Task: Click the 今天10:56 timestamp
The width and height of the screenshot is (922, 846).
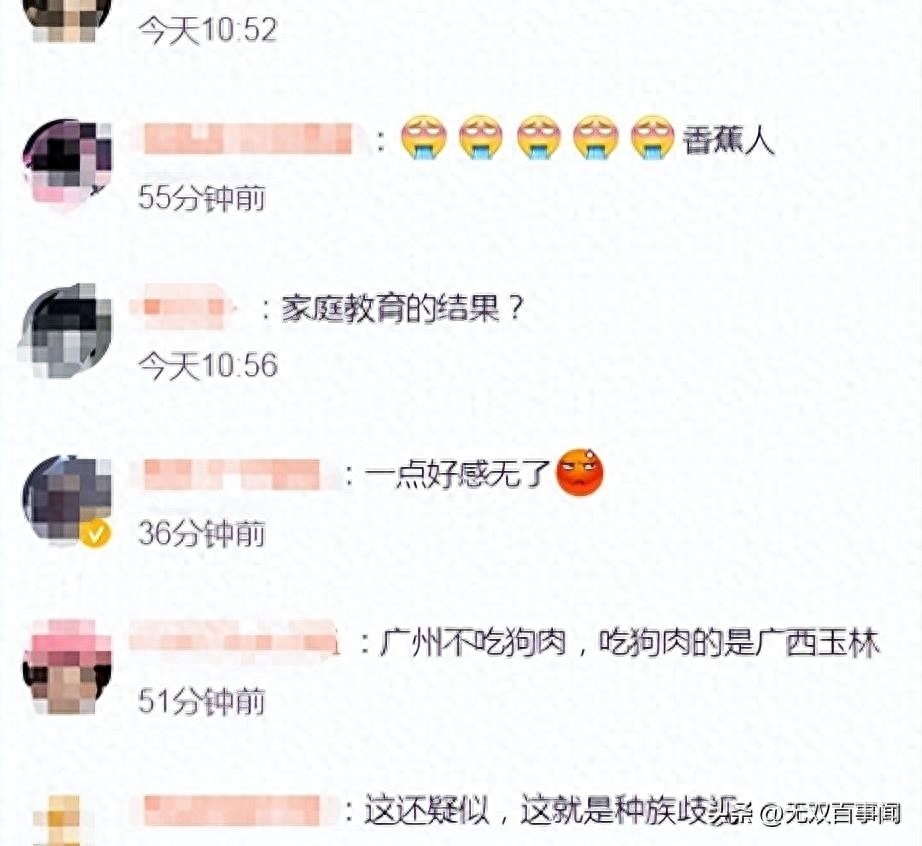Action: coord(208,365)
